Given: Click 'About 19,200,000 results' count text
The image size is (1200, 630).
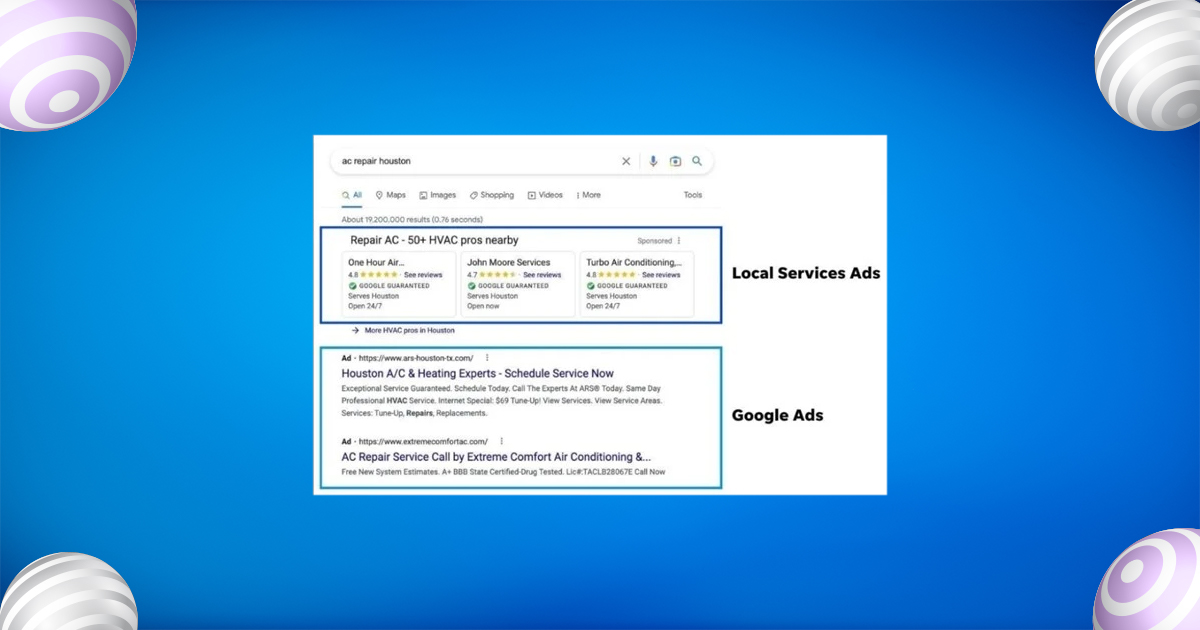Looking at the screenshot, I should pyautogui.click(x=412, y=219).
